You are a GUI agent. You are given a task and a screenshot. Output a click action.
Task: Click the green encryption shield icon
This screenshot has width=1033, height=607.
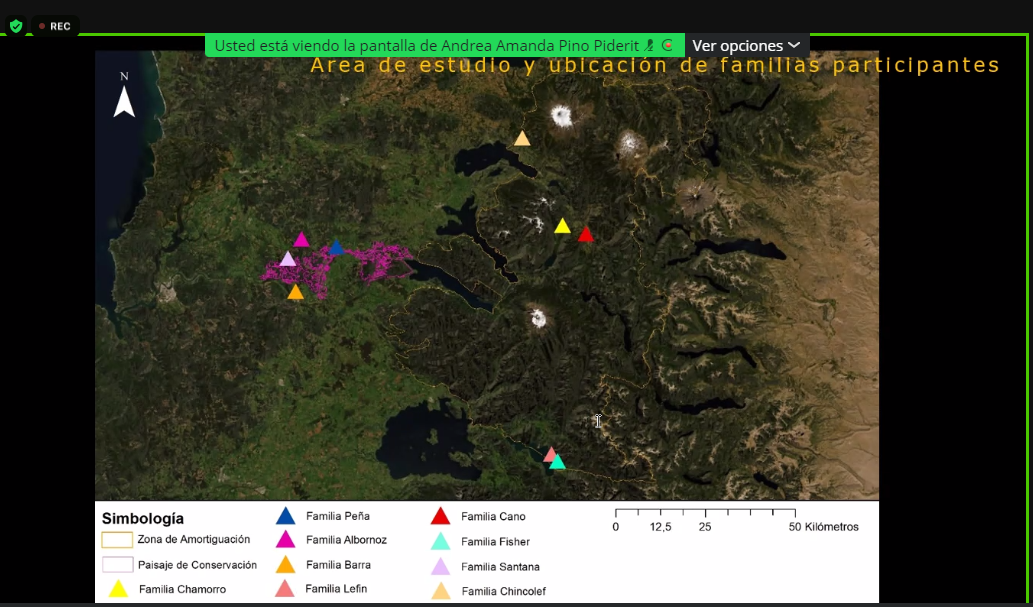click(x=15, y=26)
